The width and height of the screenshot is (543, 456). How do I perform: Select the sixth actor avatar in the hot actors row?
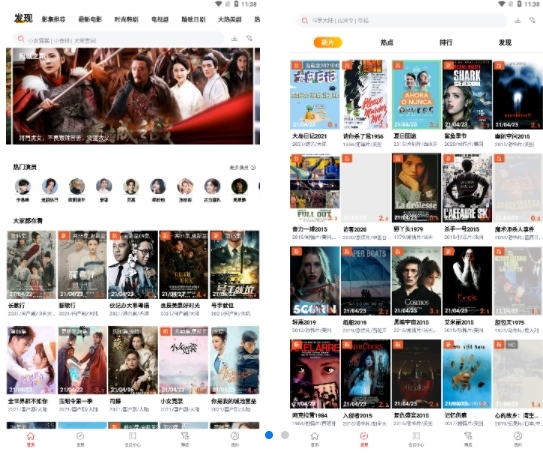click(158, 186)
